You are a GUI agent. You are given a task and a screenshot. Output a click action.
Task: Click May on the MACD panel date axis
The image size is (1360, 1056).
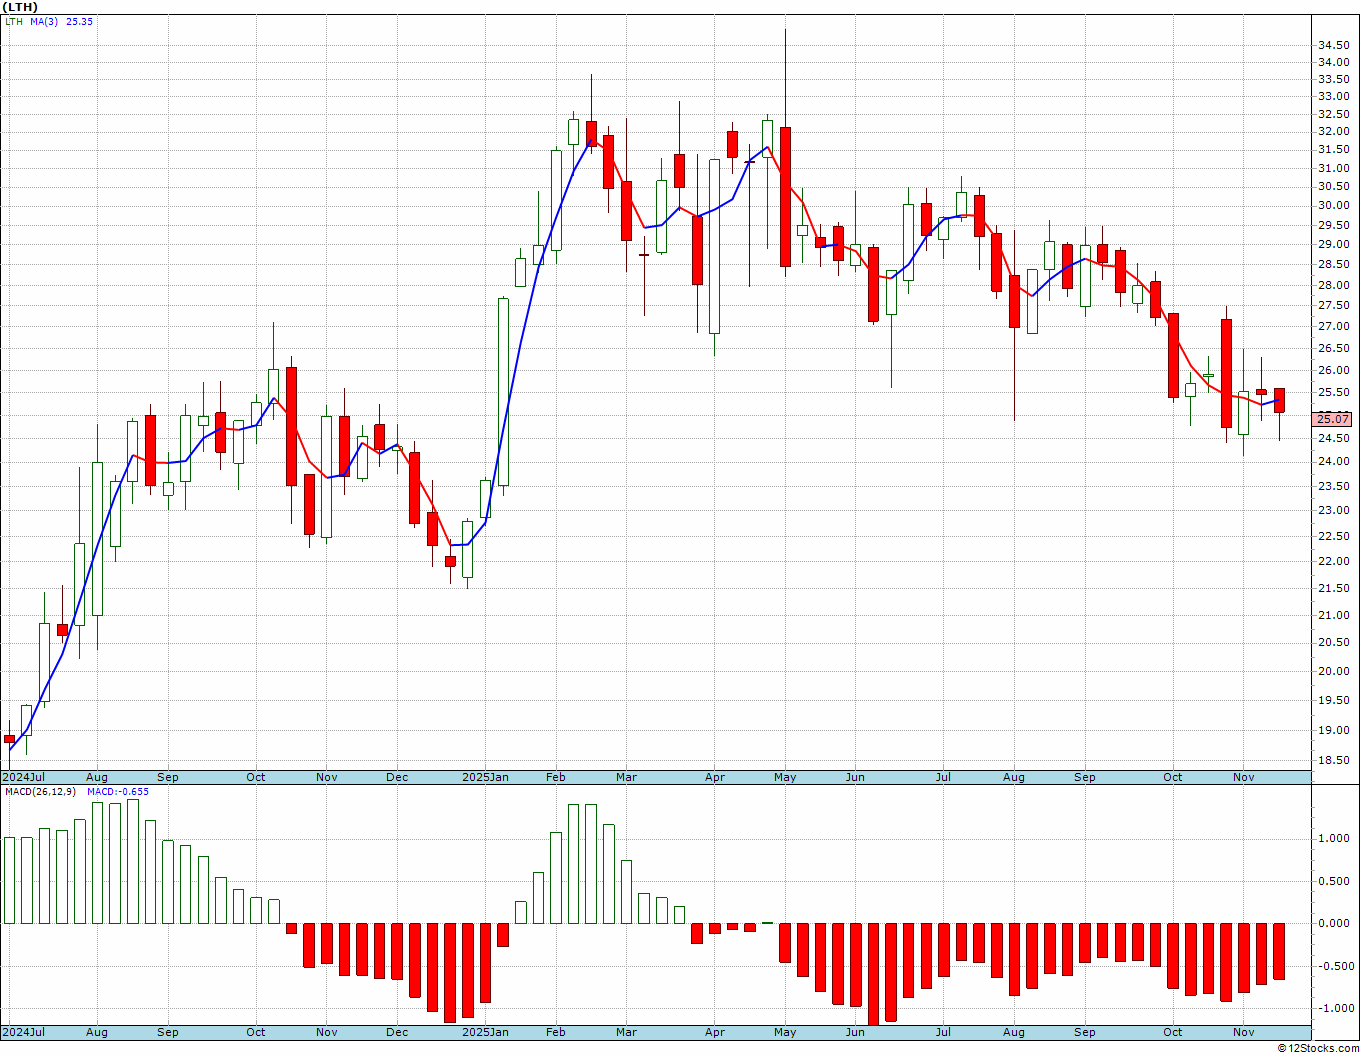pos(785,1032)
